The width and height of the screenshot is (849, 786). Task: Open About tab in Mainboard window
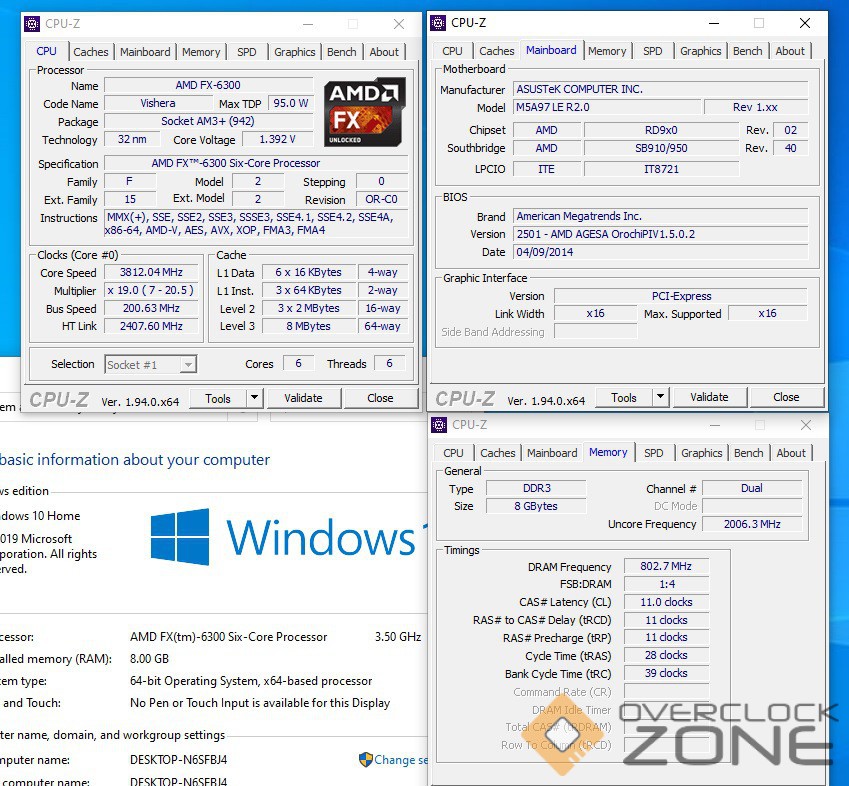click(x=790, y=51)
